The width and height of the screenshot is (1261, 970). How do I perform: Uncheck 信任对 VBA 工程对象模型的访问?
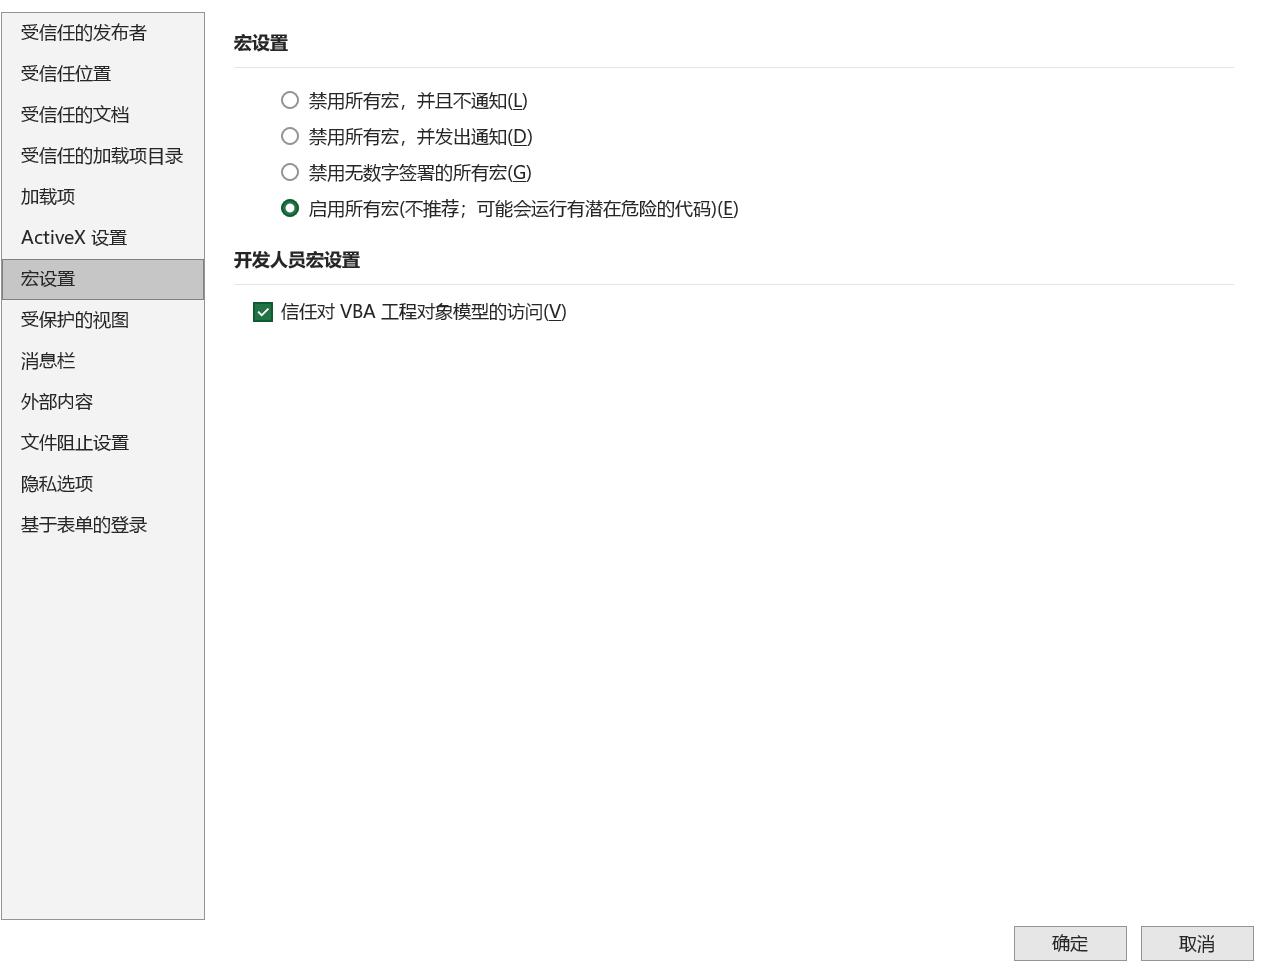pyautogui.click(x=262, y=312)
